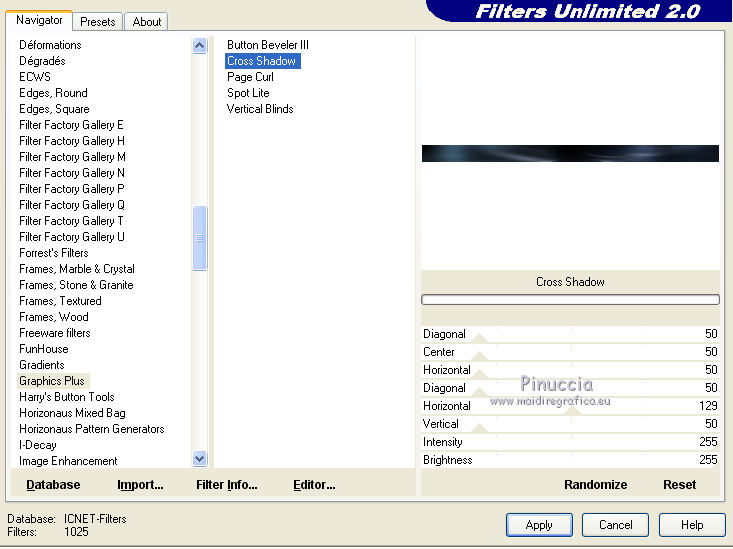Select the Freeware filters category

[55, 333]
